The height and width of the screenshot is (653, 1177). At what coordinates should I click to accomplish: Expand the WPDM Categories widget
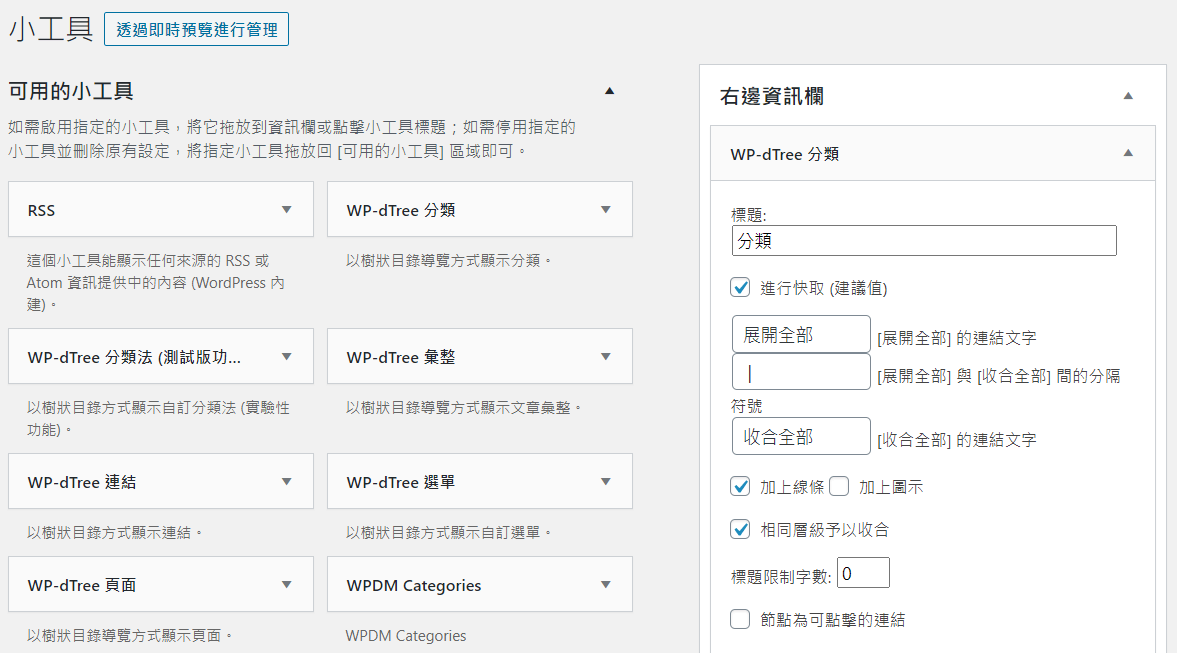[x=606, y=584]
